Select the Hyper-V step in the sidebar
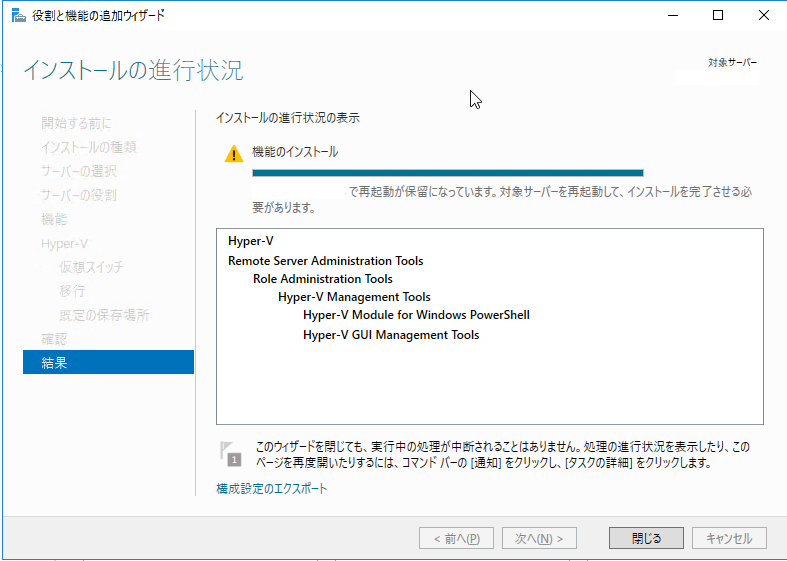 pos(64,244)
